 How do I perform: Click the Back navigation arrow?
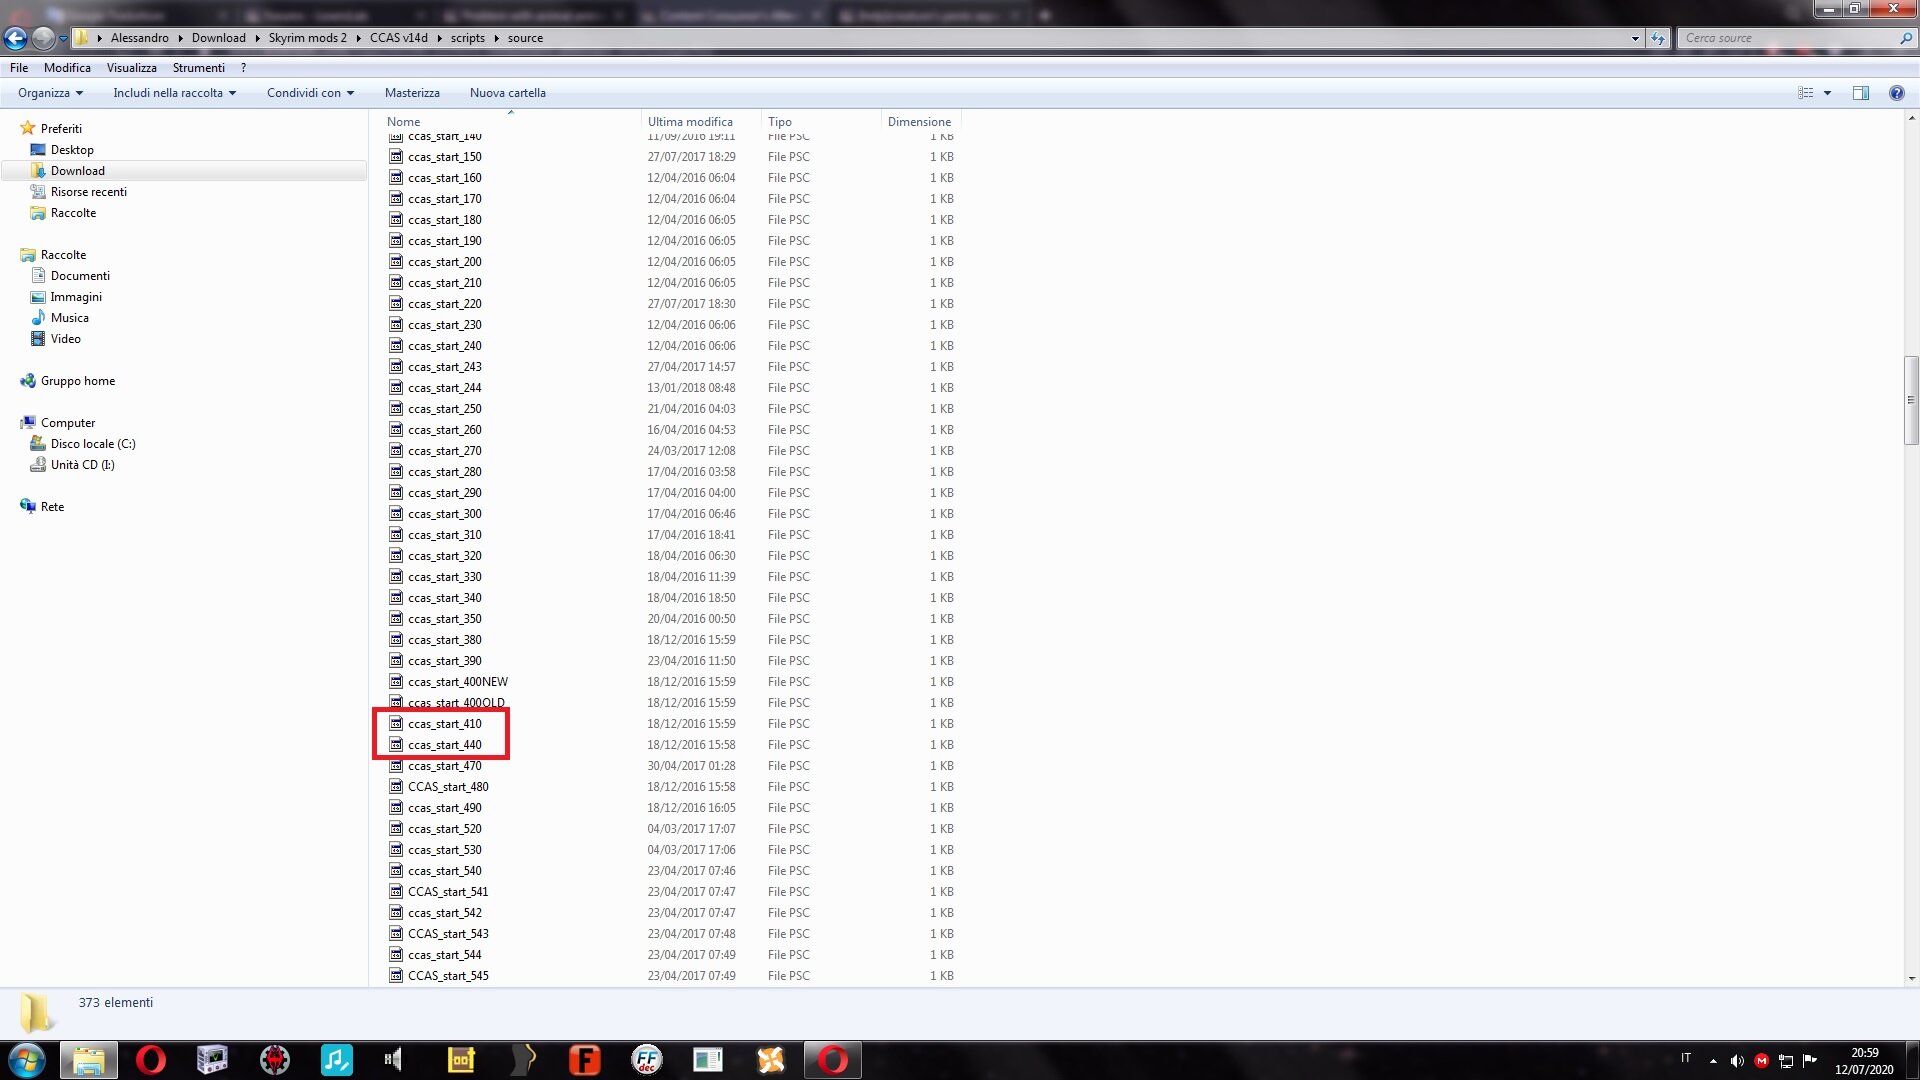pyautogui.click(x=15, y=38)
